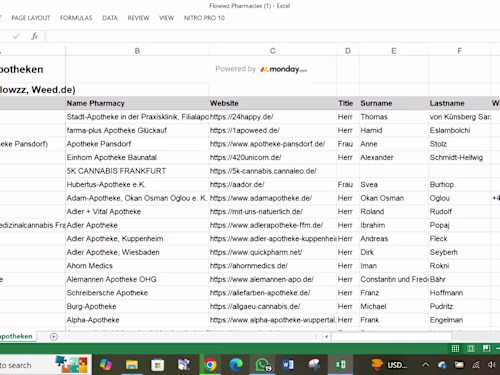
Task: Open the https://420unicorn.de/ link
Action: point(246,157)
